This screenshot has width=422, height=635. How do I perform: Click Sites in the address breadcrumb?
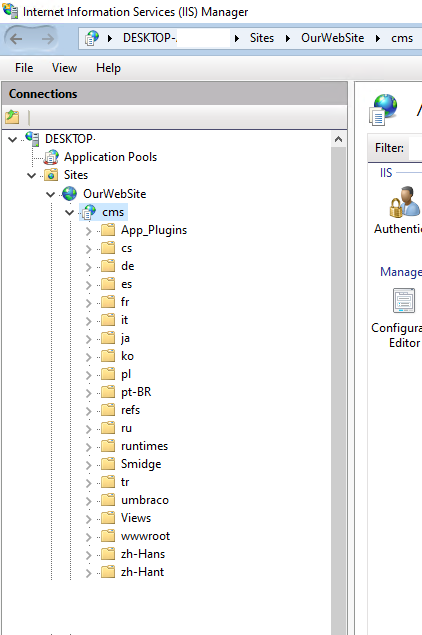[262, 38]
